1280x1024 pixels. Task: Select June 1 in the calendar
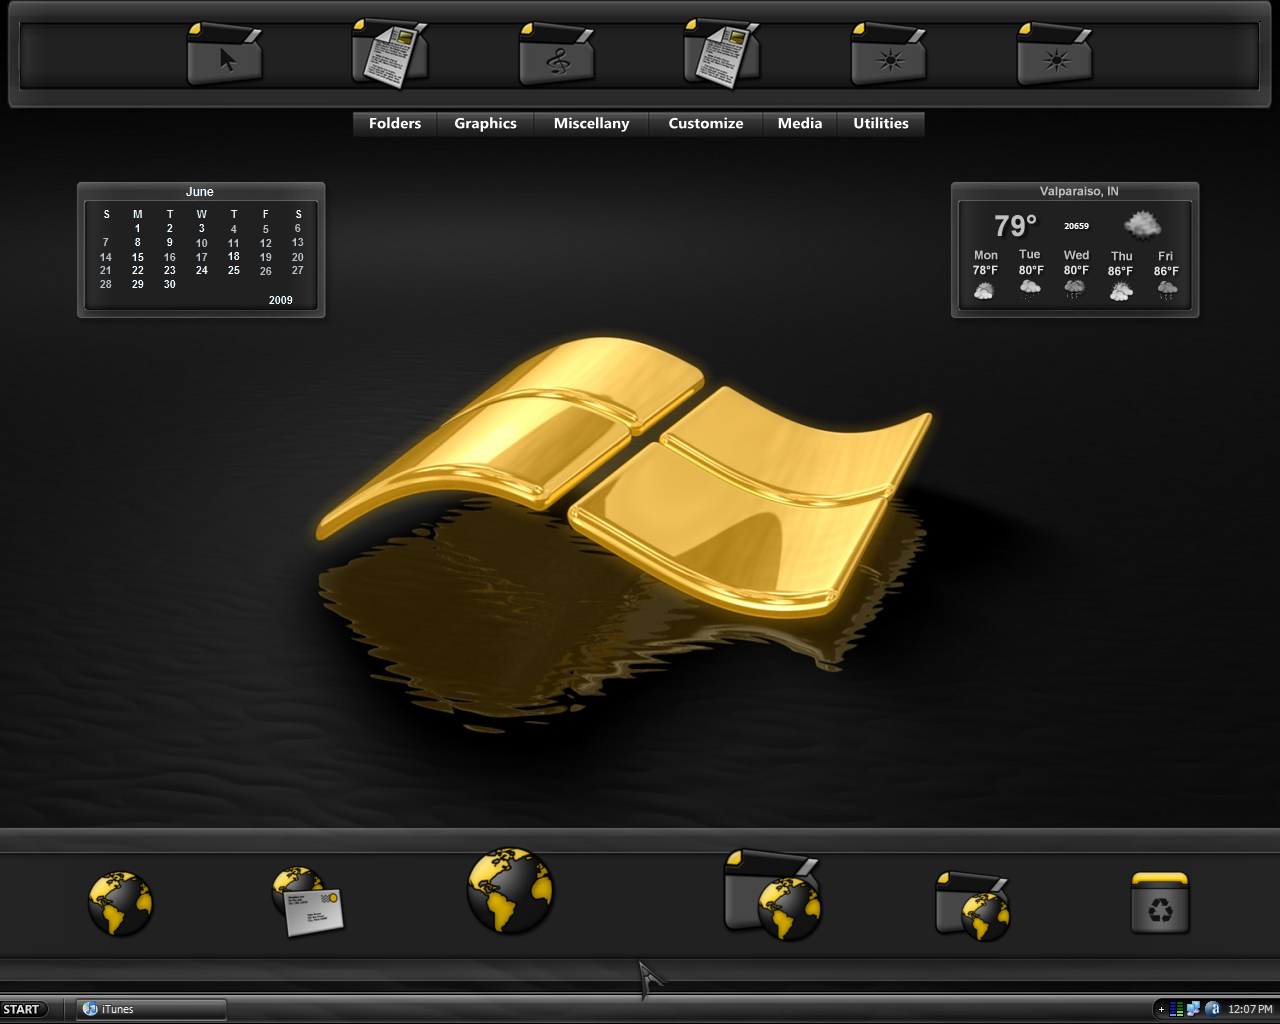138,228
